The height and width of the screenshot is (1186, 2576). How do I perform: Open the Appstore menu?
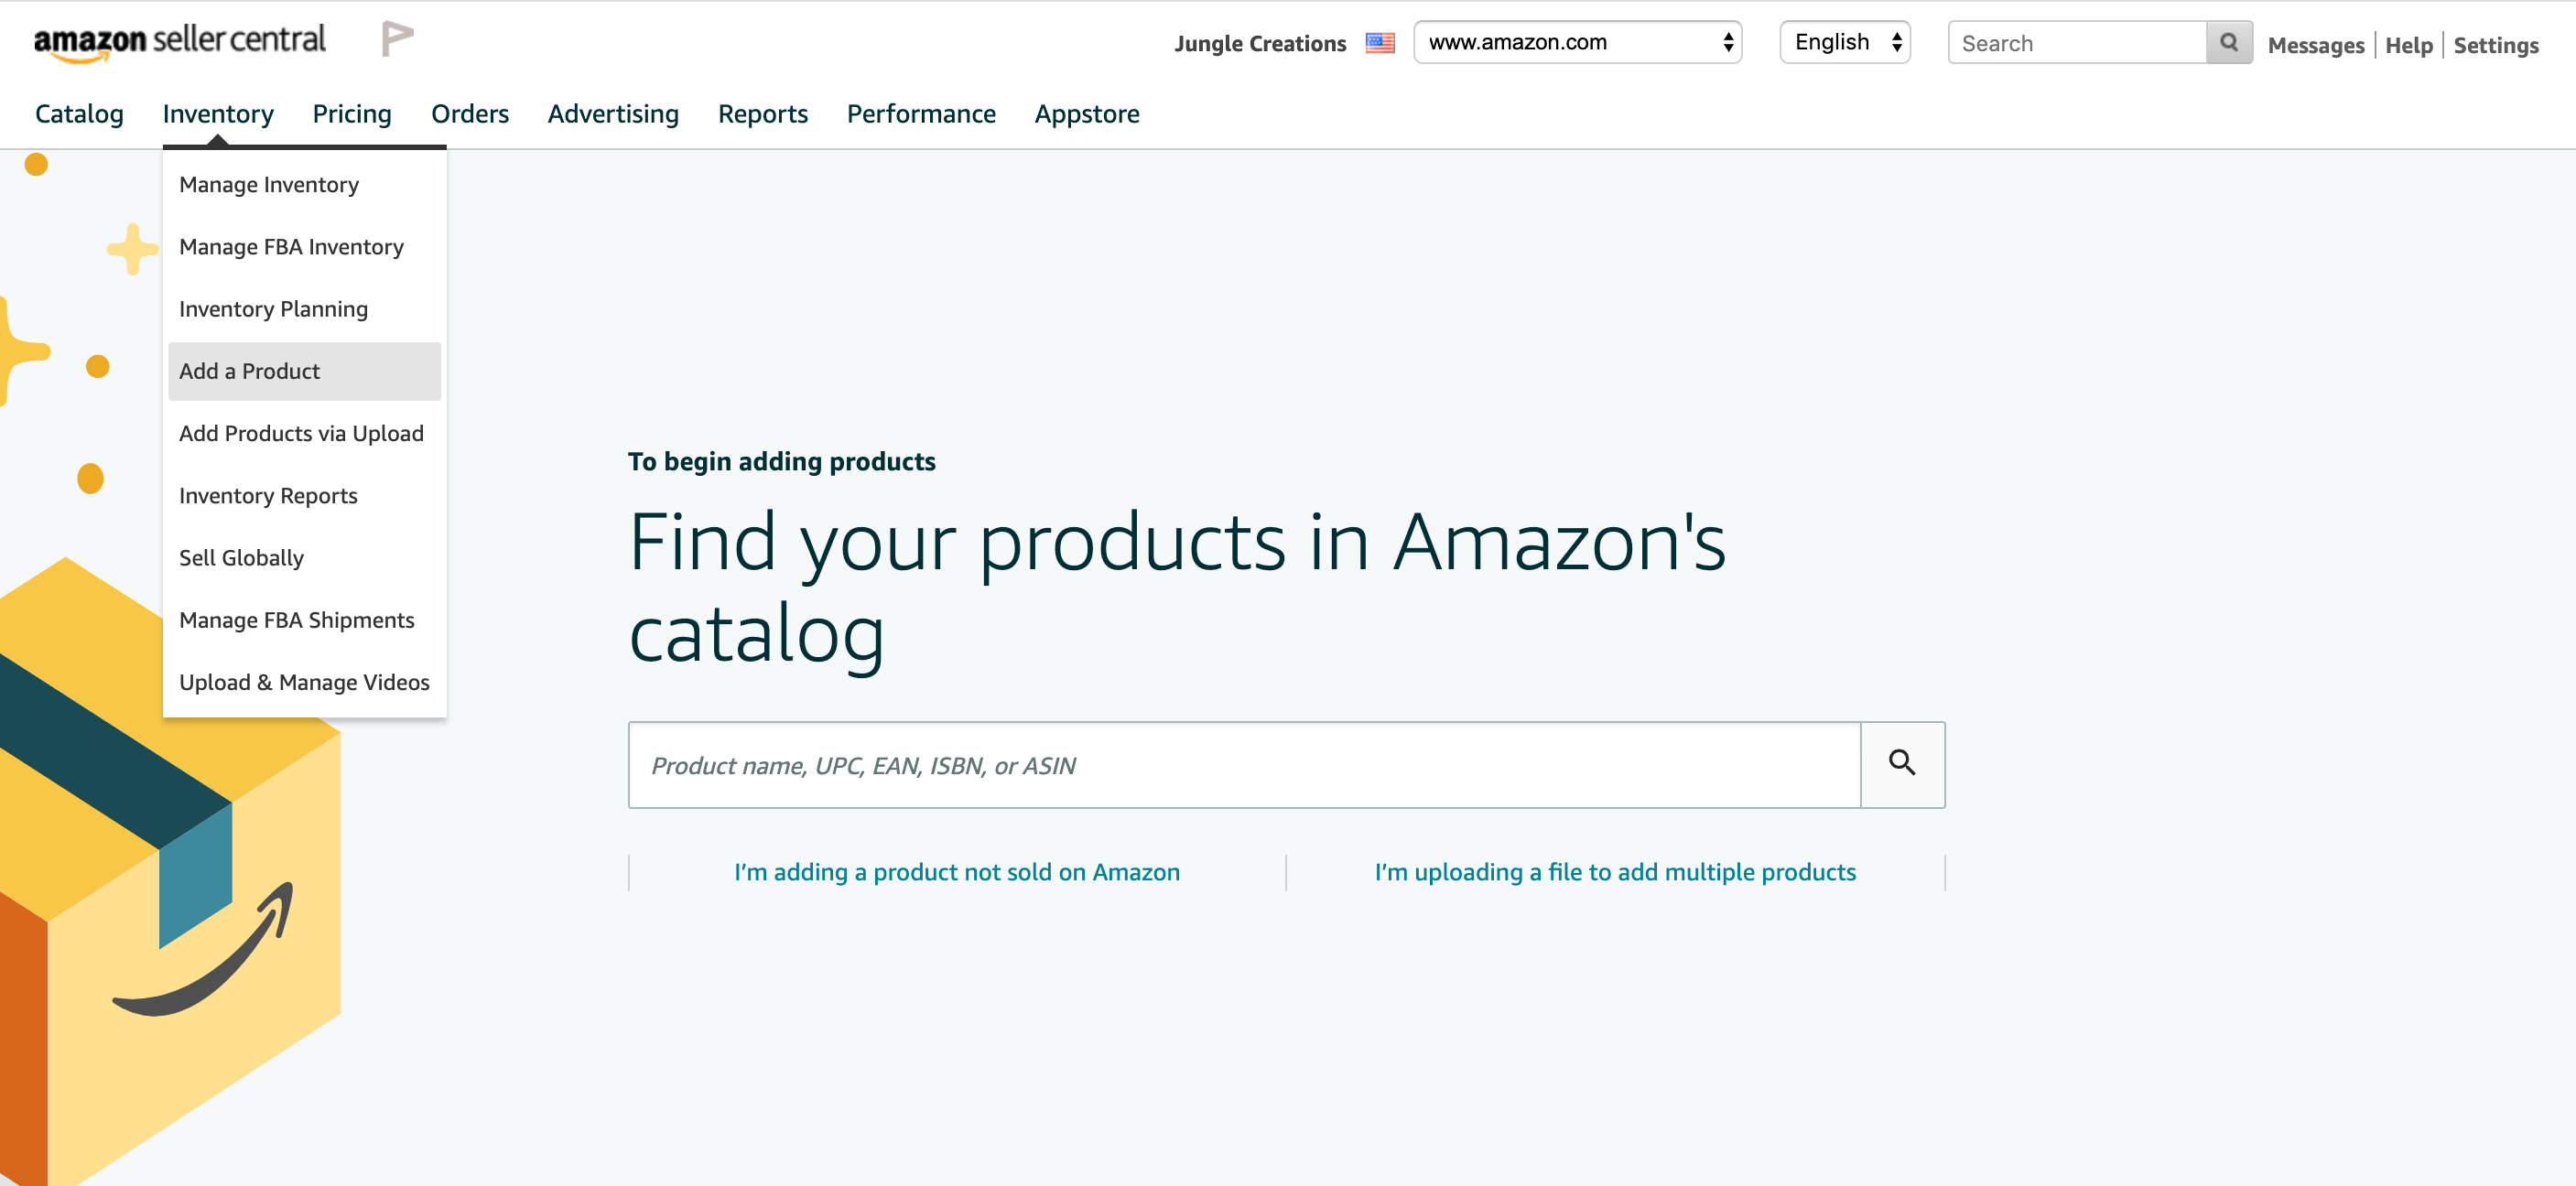tap(1087, 114)
